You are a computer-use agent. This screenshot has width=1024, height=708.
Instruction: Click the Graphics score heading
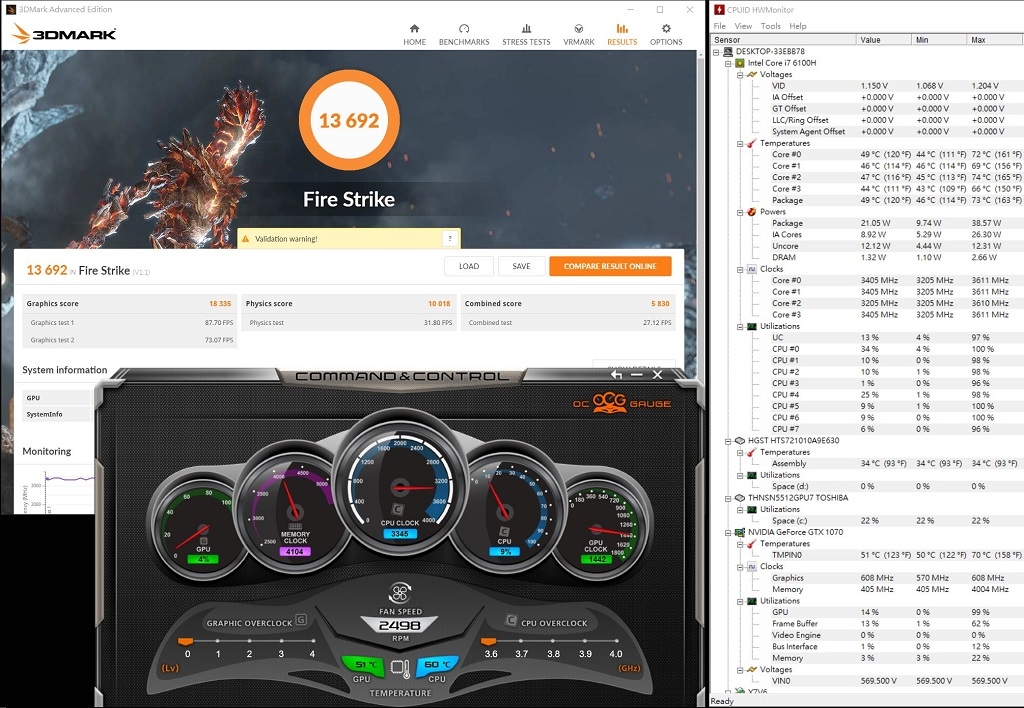[52, 304]
